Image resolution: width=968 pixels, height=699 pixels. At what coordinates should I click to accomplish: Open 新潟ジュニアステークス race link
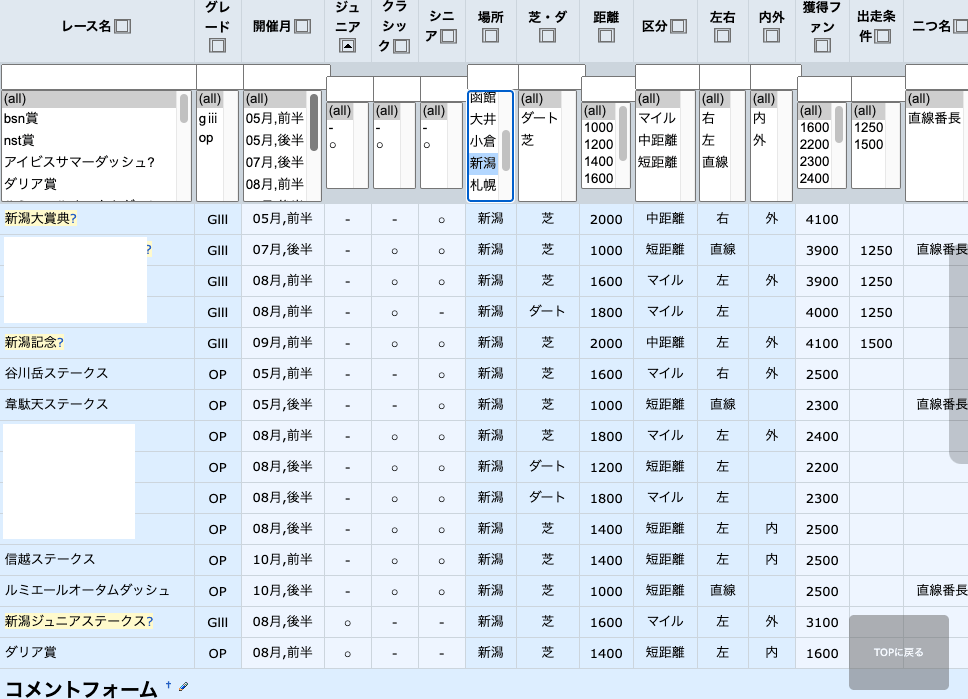click(x=75, y=622)
